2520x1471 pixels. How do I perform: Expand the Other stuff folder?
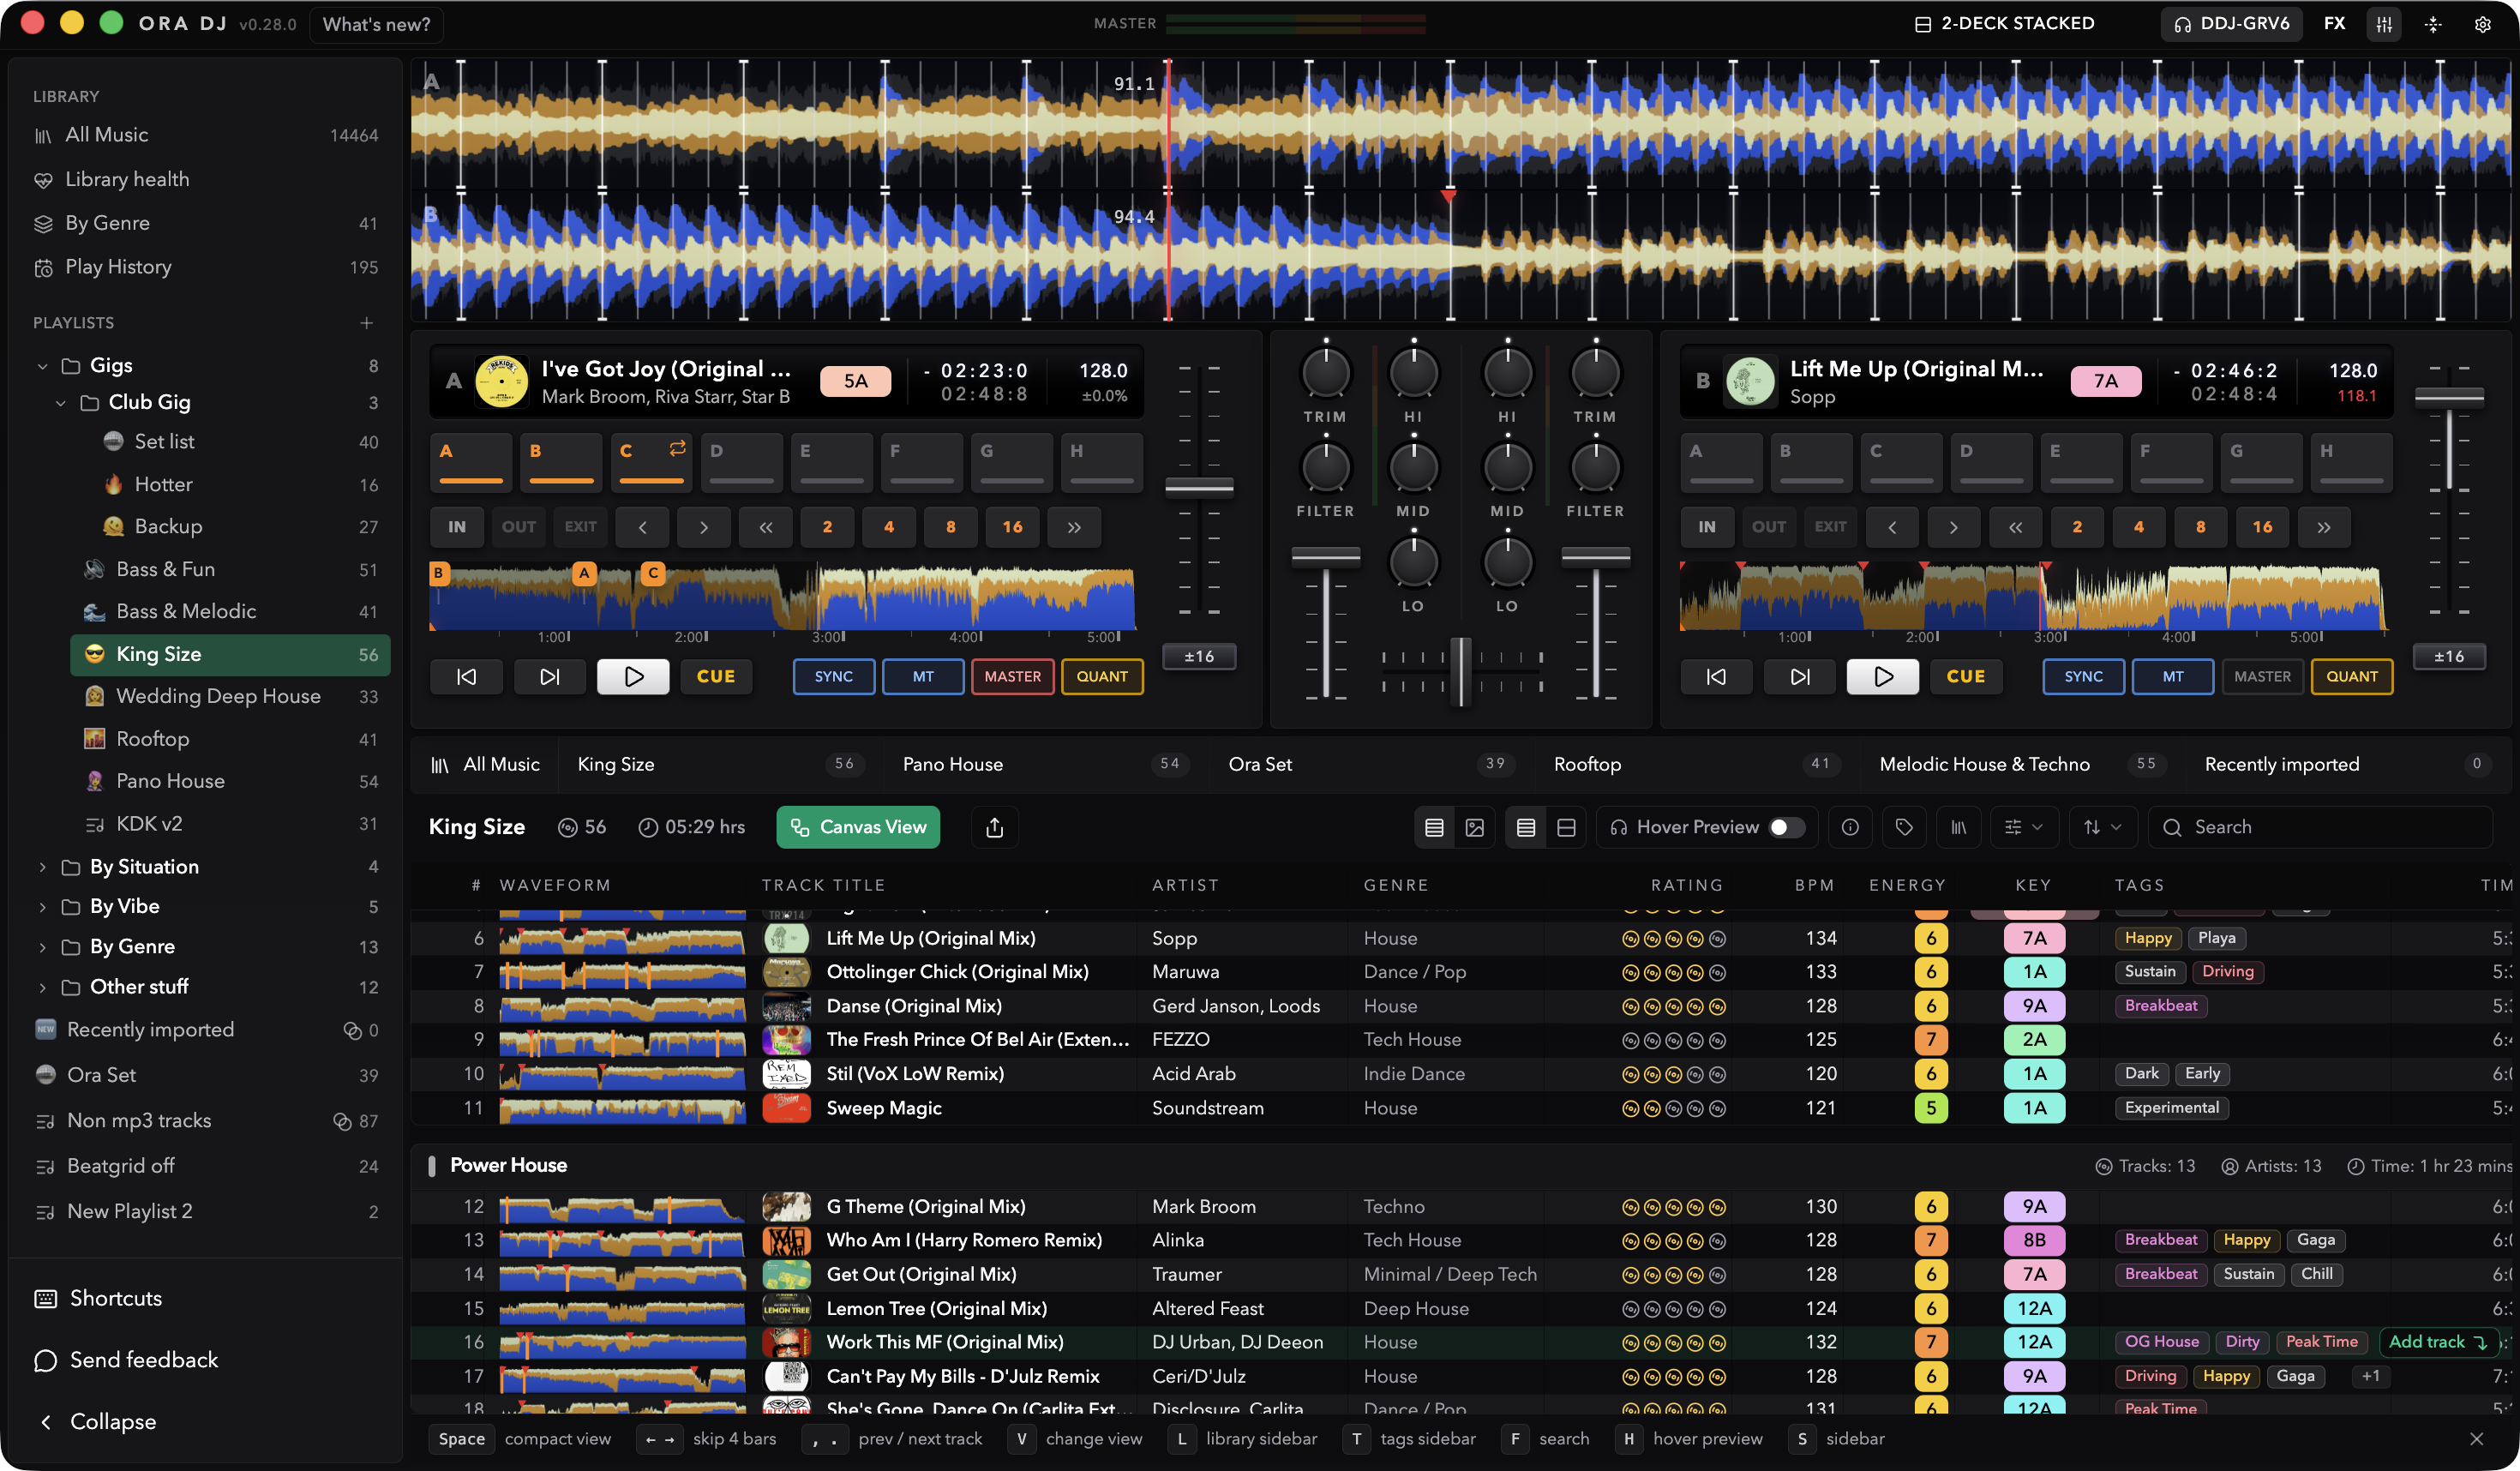[42, 987]
